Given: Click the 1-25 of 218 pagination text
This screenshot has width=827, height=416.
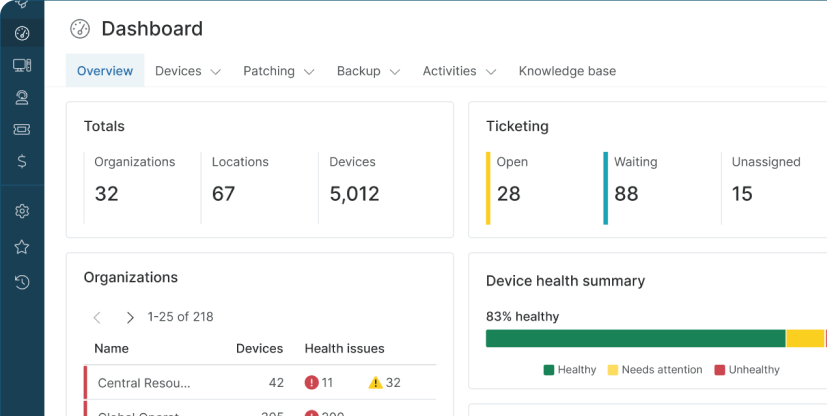Looking at the screenshot, I should [x=180, y=317].
